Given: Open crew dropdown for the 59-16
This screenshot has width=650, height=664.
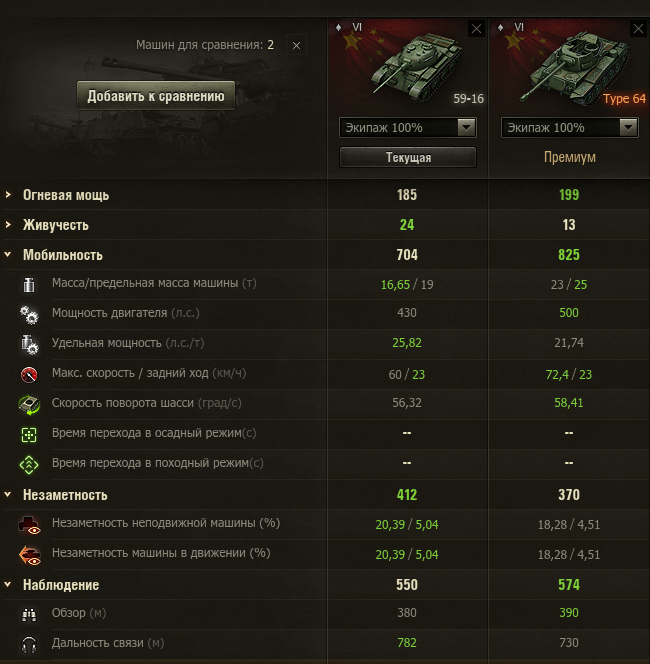Looking at the screenshot, I should point(465,128).
